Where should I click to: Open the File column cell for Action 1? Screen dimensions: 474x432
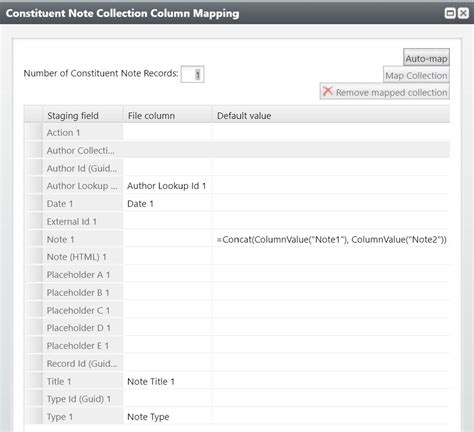(168, 132)
